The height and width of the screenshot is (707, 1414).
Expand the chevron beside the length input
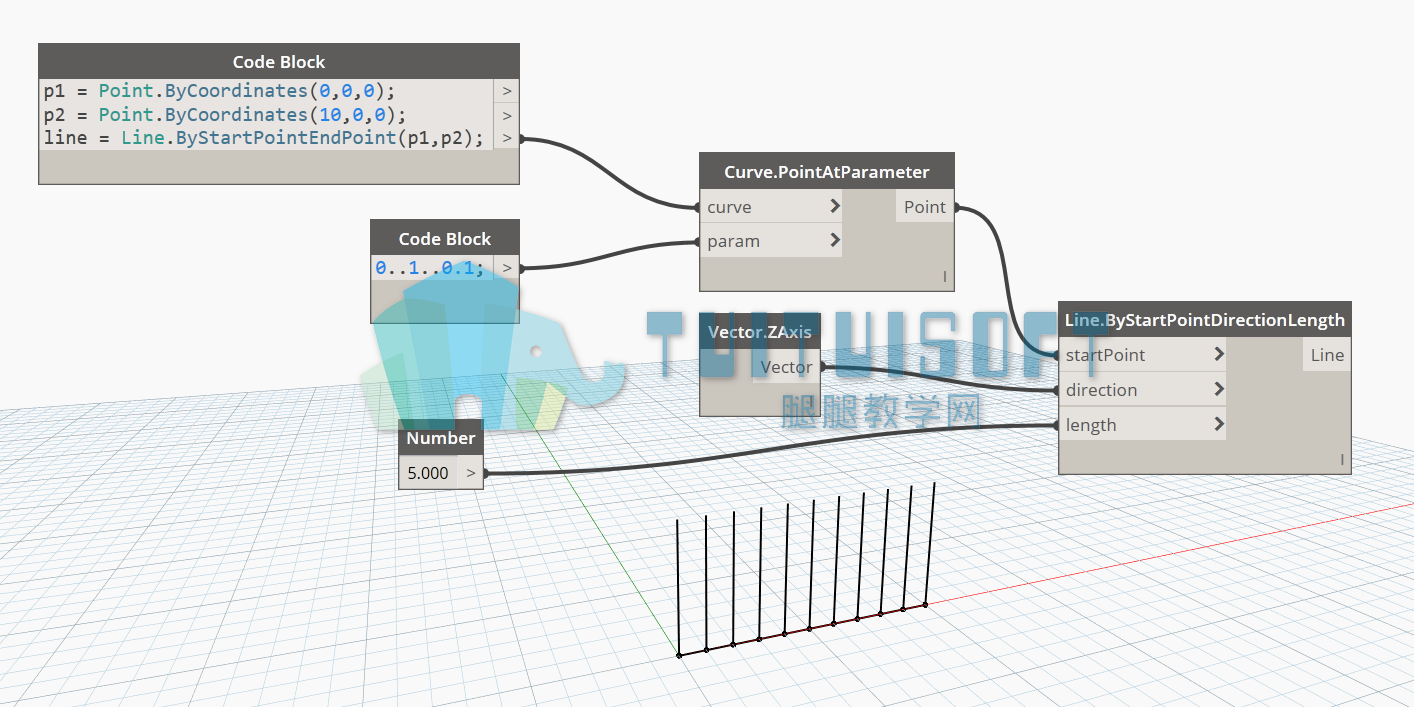coord(1219,425)
